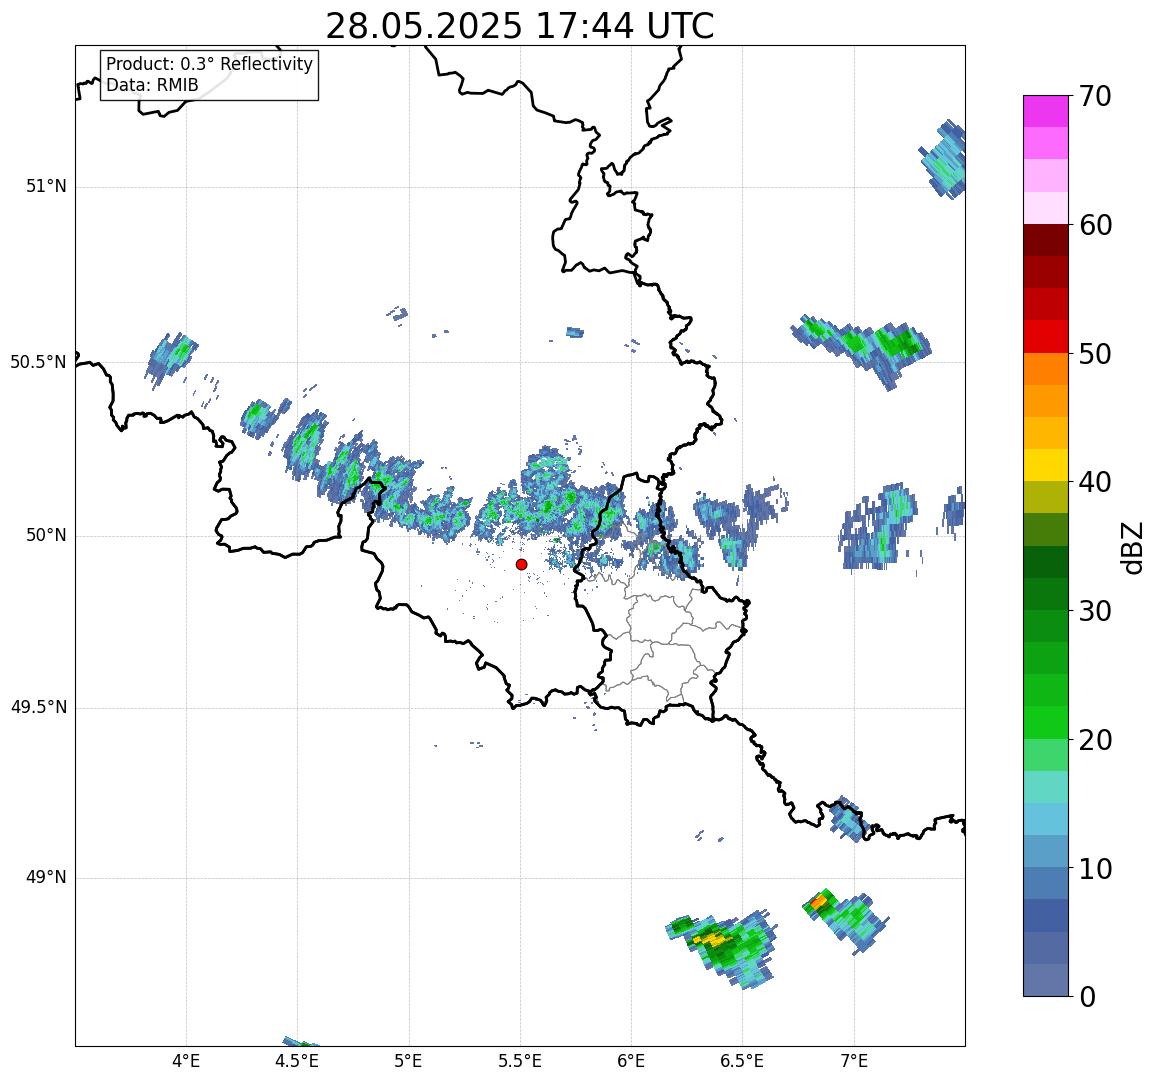
Task: Click the 50°N latitude label
Action: (x=46, y=536)
